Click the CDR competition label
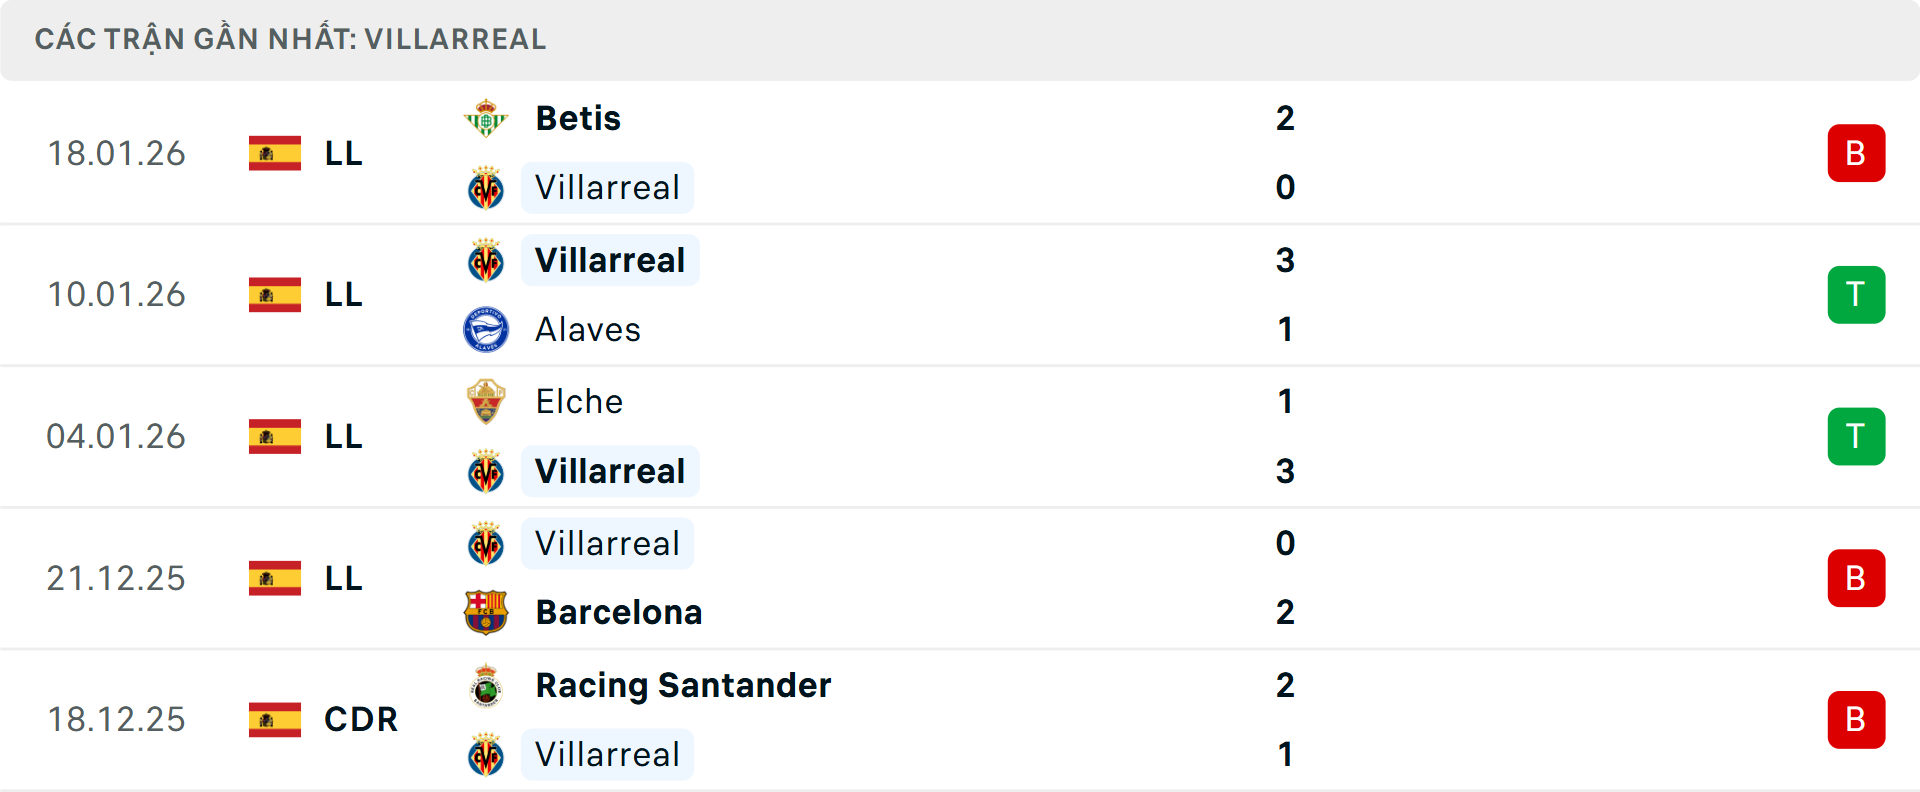This screenshot has width=1920, height=792. (x=360, y=720)
